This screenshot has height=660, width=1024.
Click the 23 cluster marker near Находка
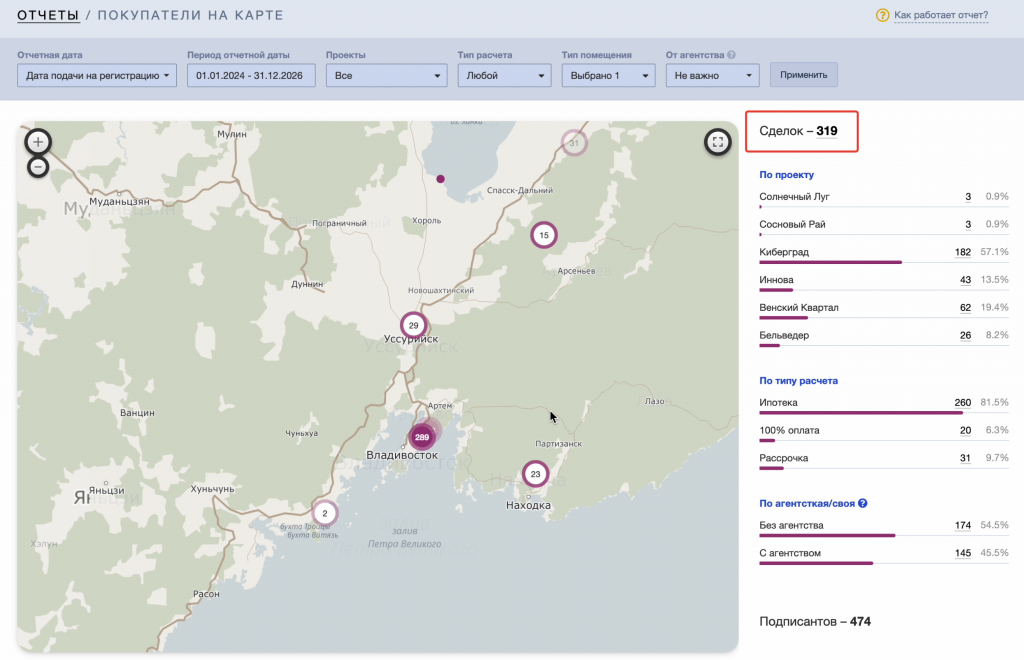(x=536, y=474)
